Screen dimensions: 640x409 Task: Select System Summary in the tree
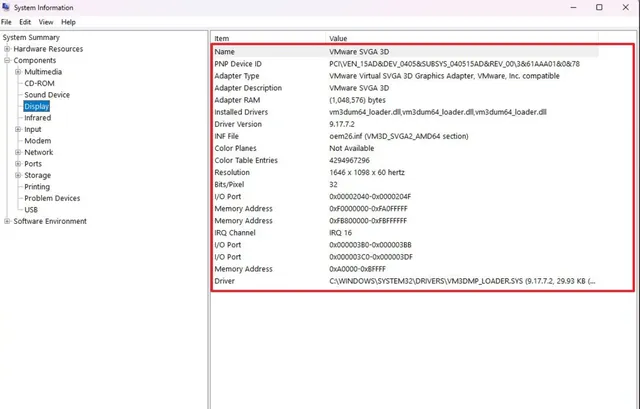31,37
